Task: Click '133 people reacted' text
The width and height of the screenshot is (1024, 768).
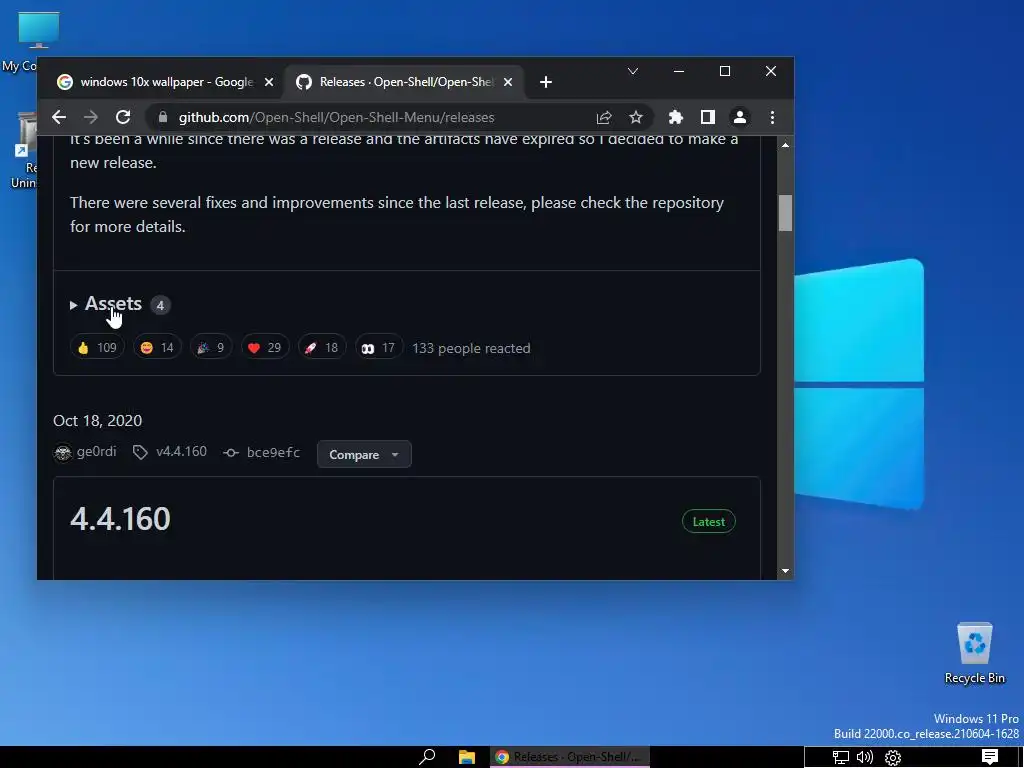Action: (x=471, y=348)
